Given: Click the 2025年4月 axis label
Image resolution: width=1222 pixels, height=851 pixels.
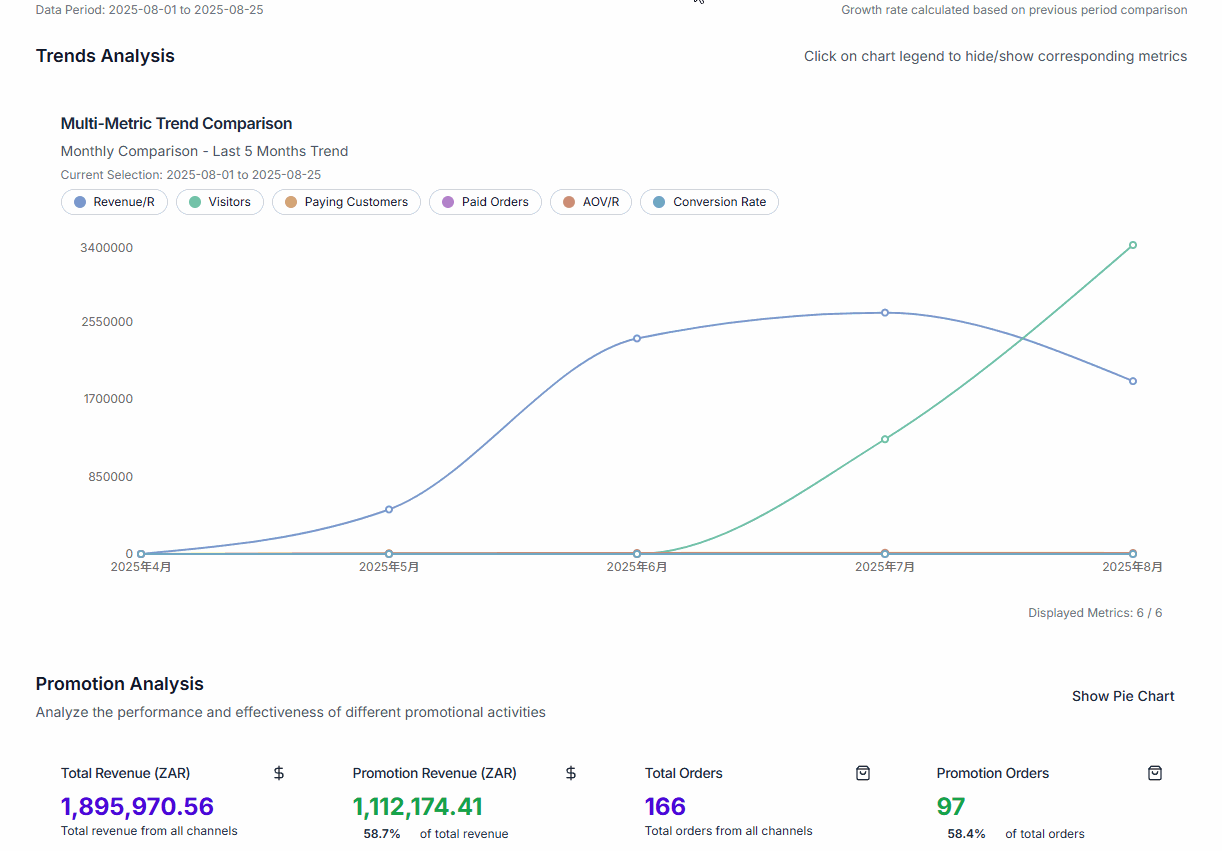Looking at the screenshot, I should click(x=141, y=567).
